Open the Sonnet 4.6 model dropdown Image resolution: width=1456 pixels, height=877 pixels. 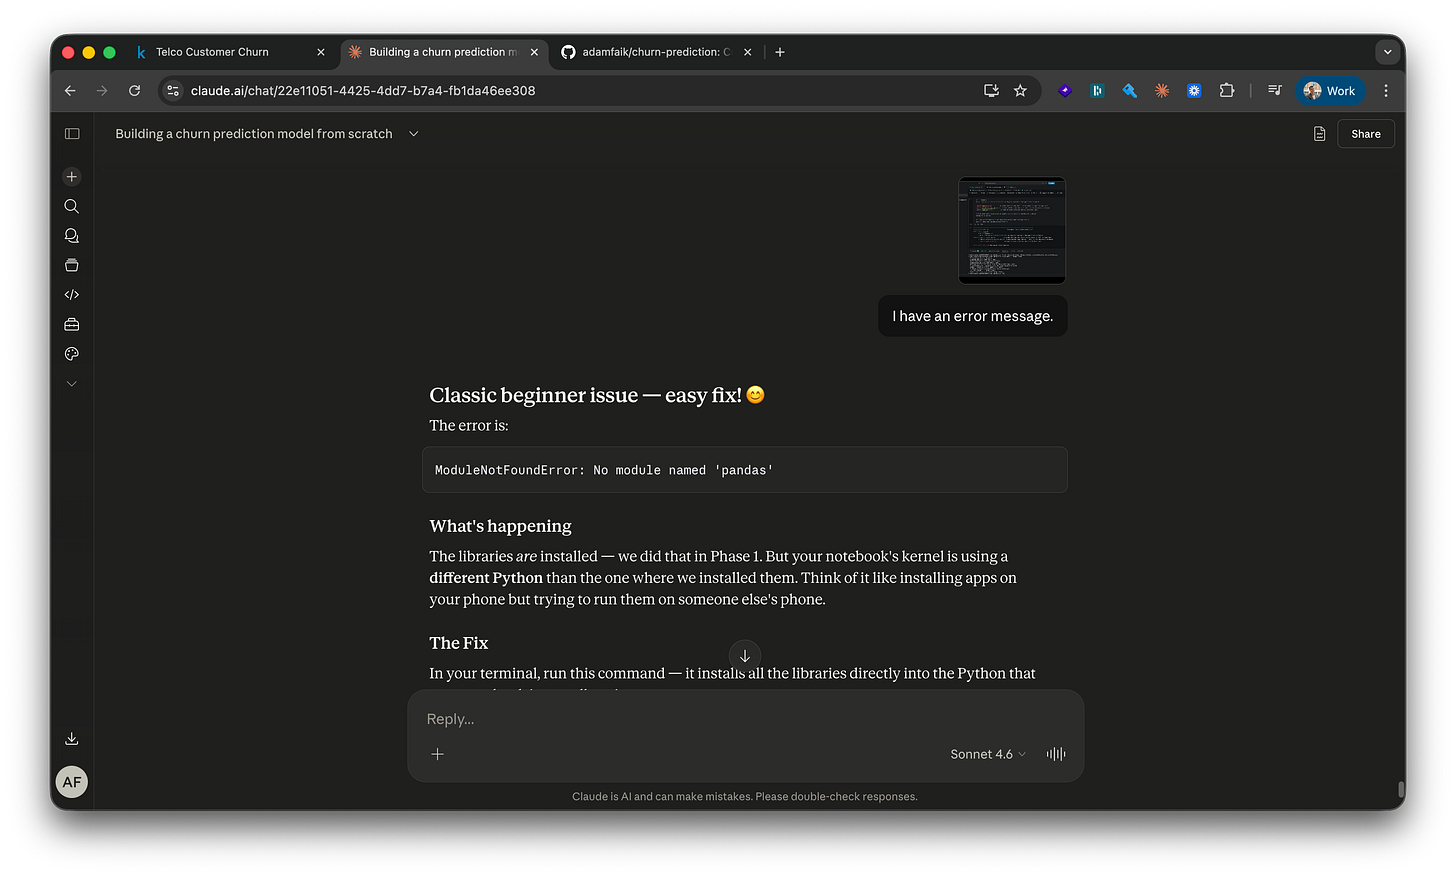(x=986, y=754)
